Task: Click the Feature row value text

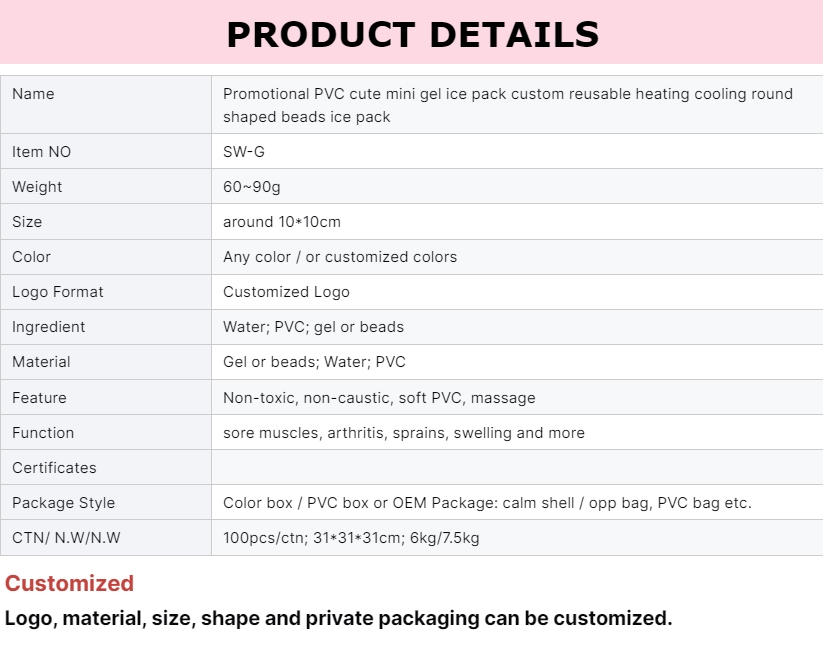Action: 379,398
